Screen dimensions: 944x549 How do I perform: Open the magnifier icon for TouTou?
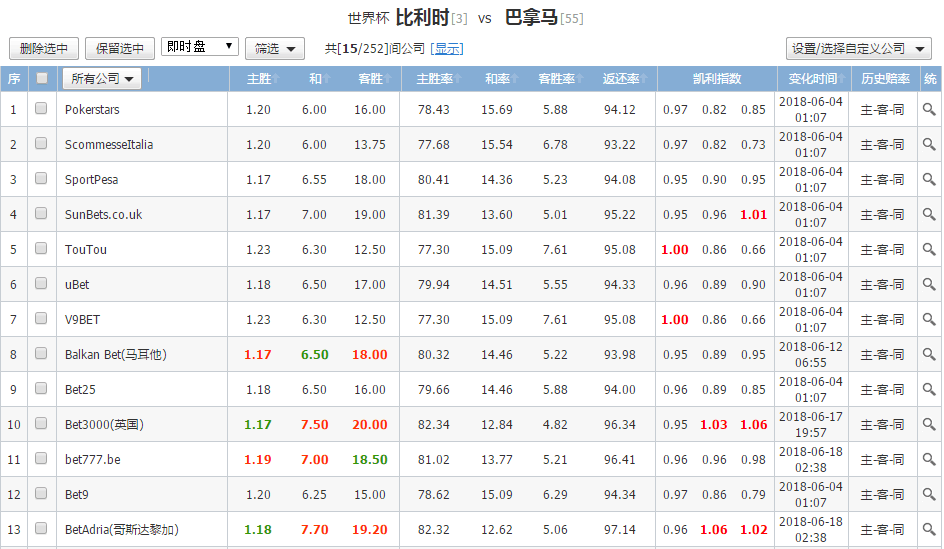pyautogui.click(x=929, y=249)
